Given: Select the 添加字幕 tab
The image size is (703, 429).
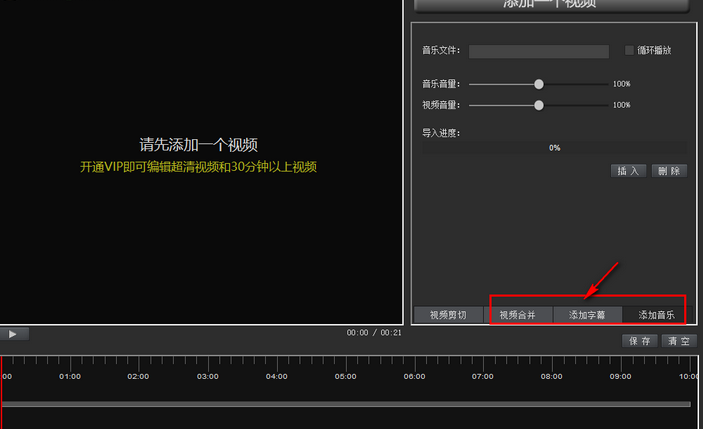Looking at the screenshot, I should coord(587,315).
